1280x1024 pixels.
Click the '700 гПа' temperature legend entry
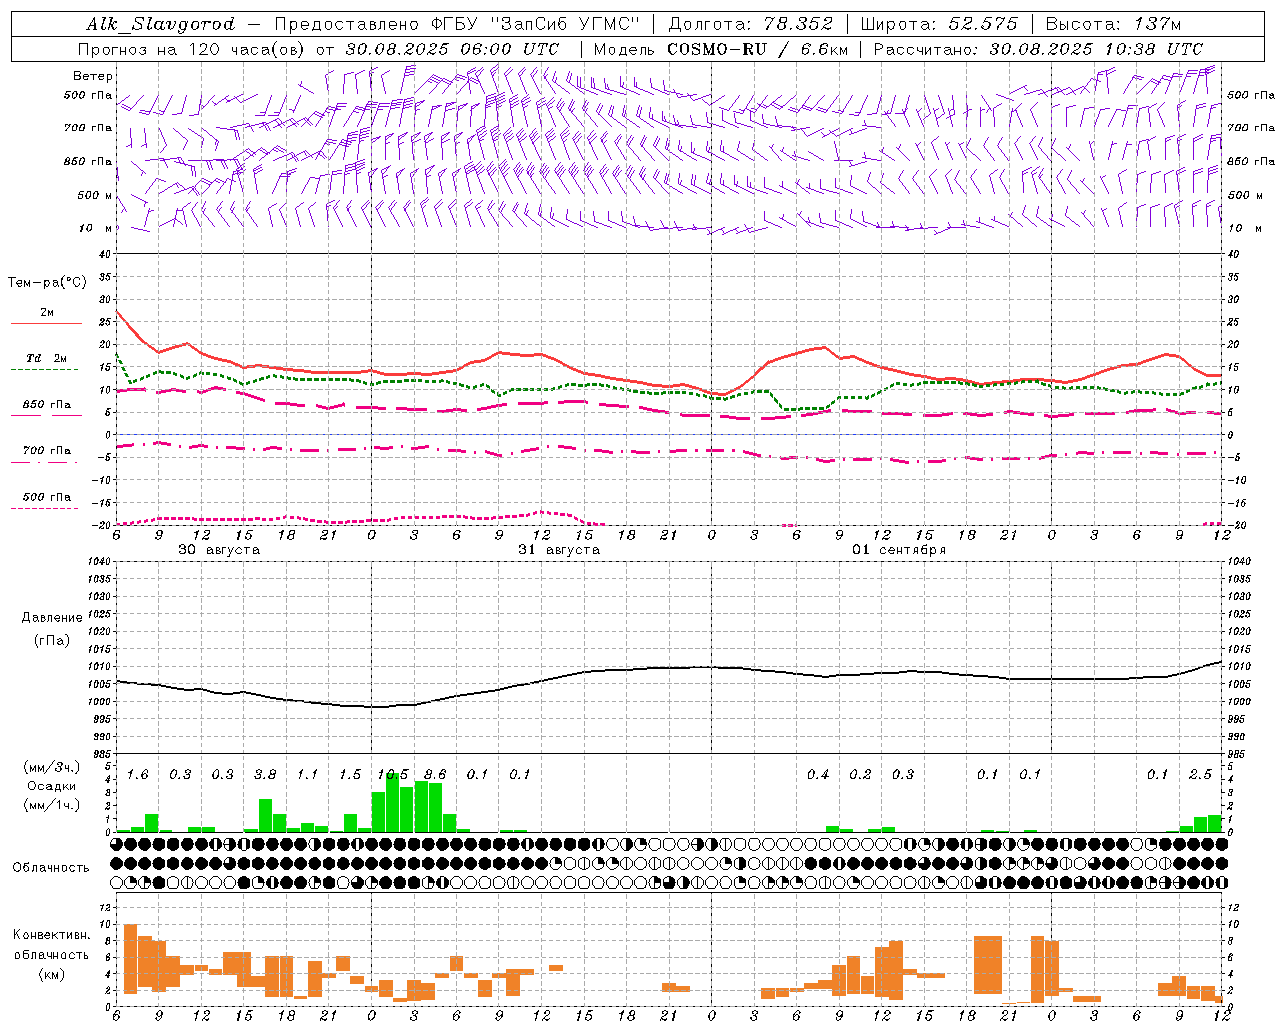click(x=47, y=451)
